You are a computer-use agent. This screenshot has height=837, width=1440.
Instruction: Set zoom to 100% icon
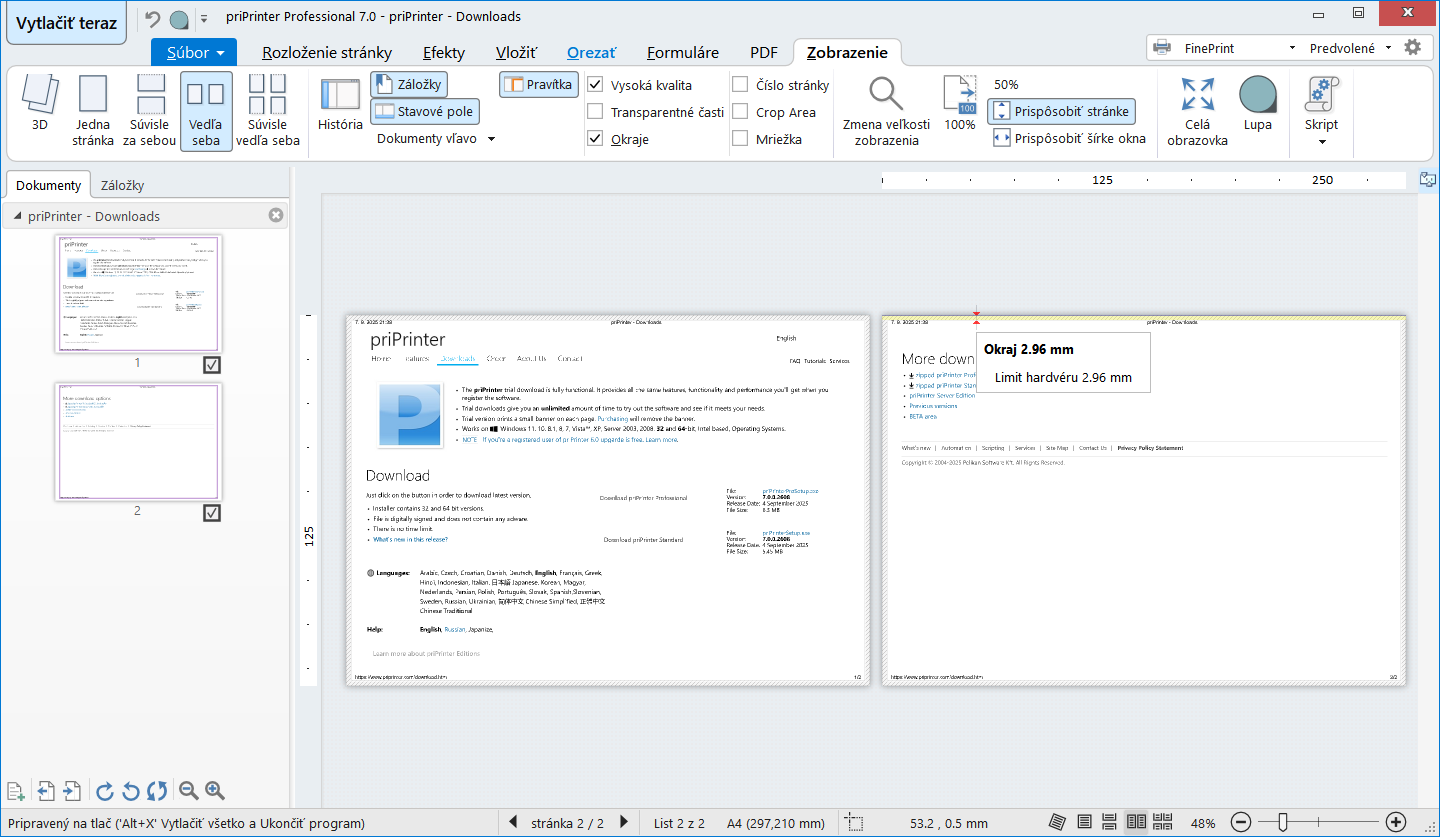(x=960, y=103)
